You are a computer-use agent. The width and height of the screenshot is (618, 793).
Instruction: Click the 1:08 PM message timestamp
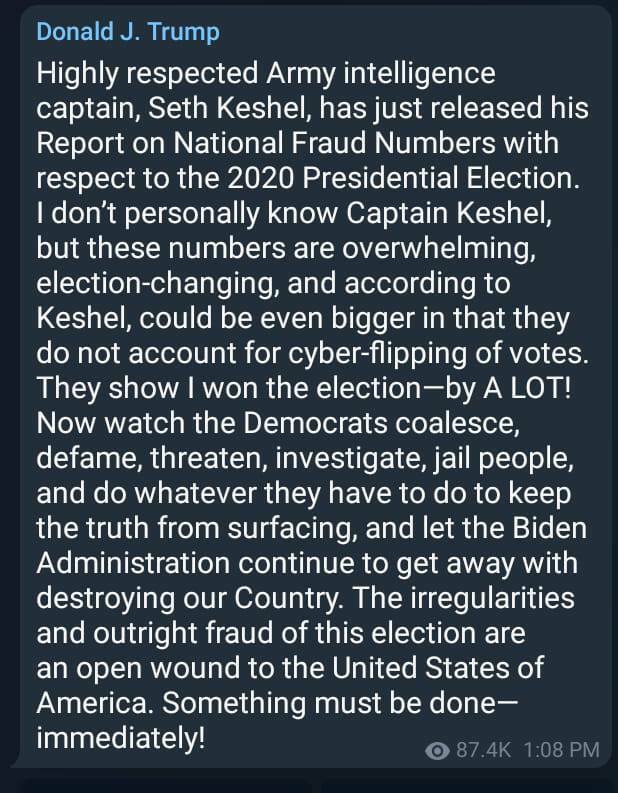(561, 750)
